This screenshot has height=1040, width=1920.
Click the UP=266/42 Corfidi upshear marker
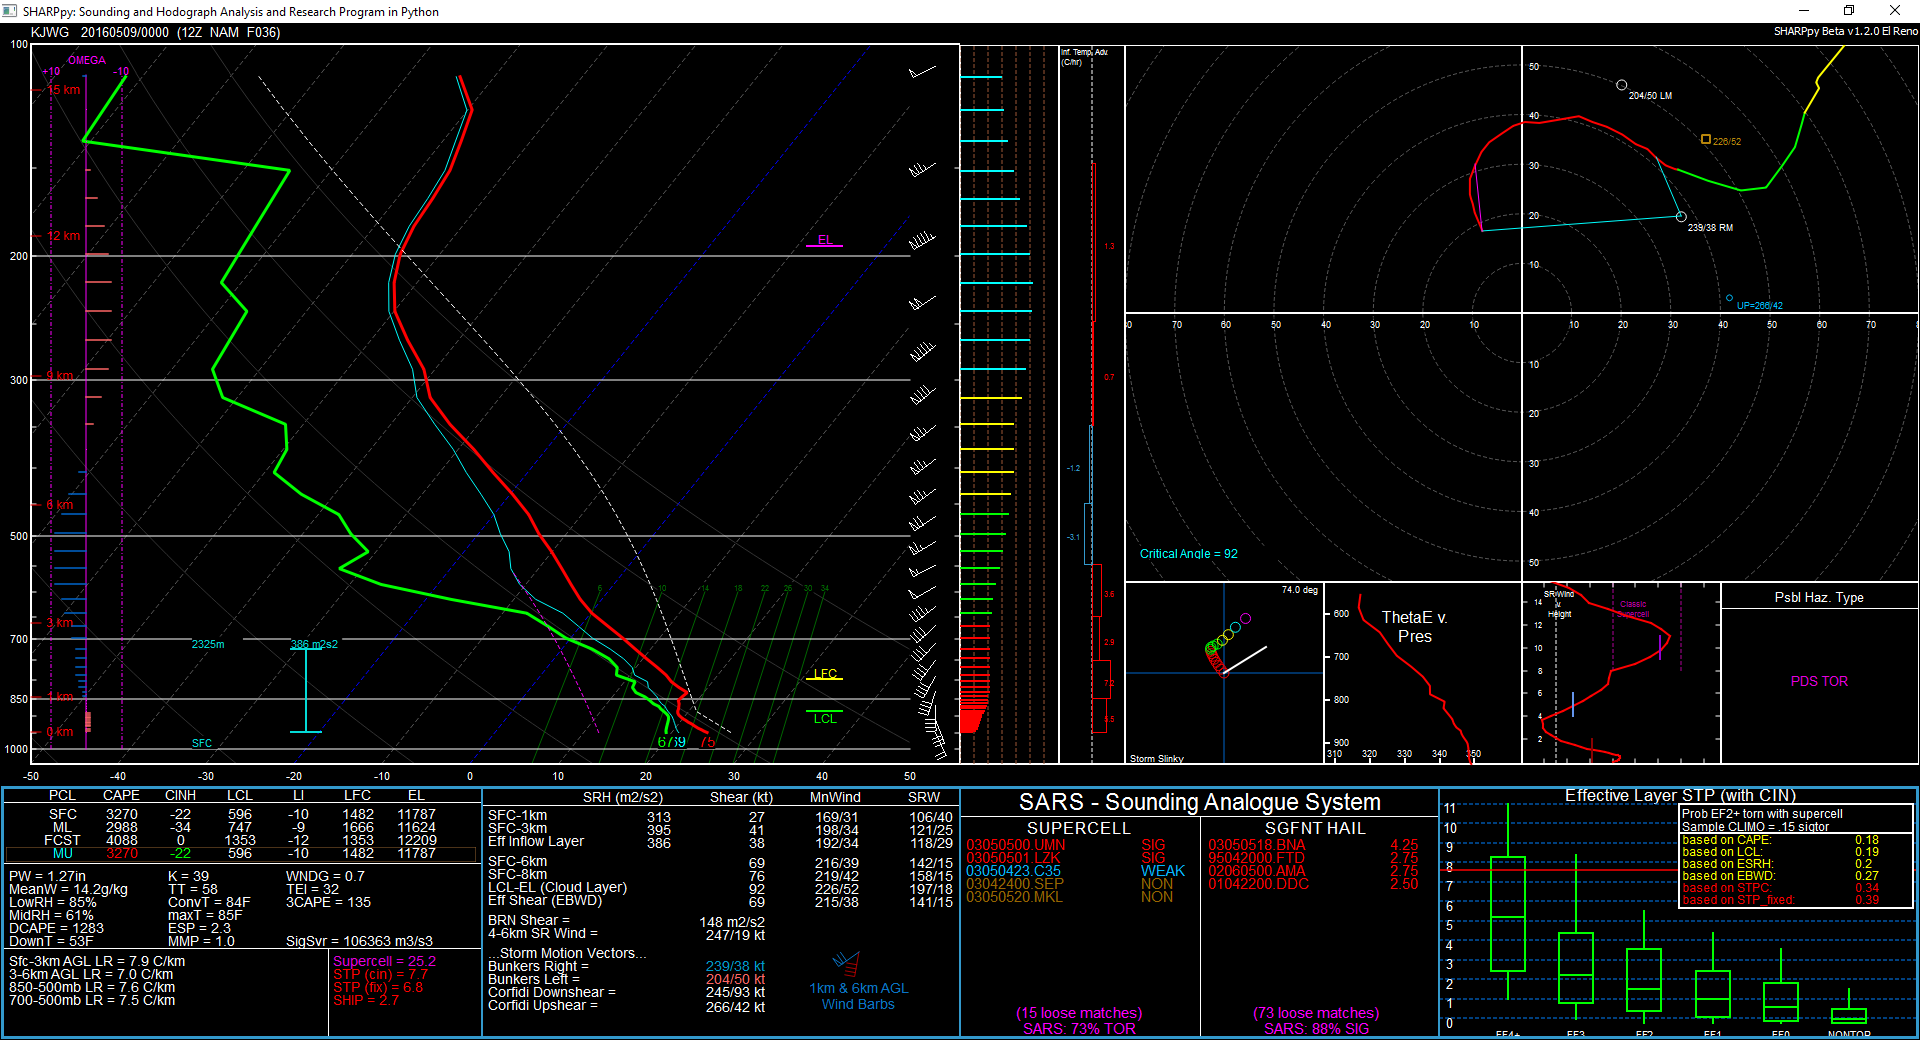point(1729,298)
